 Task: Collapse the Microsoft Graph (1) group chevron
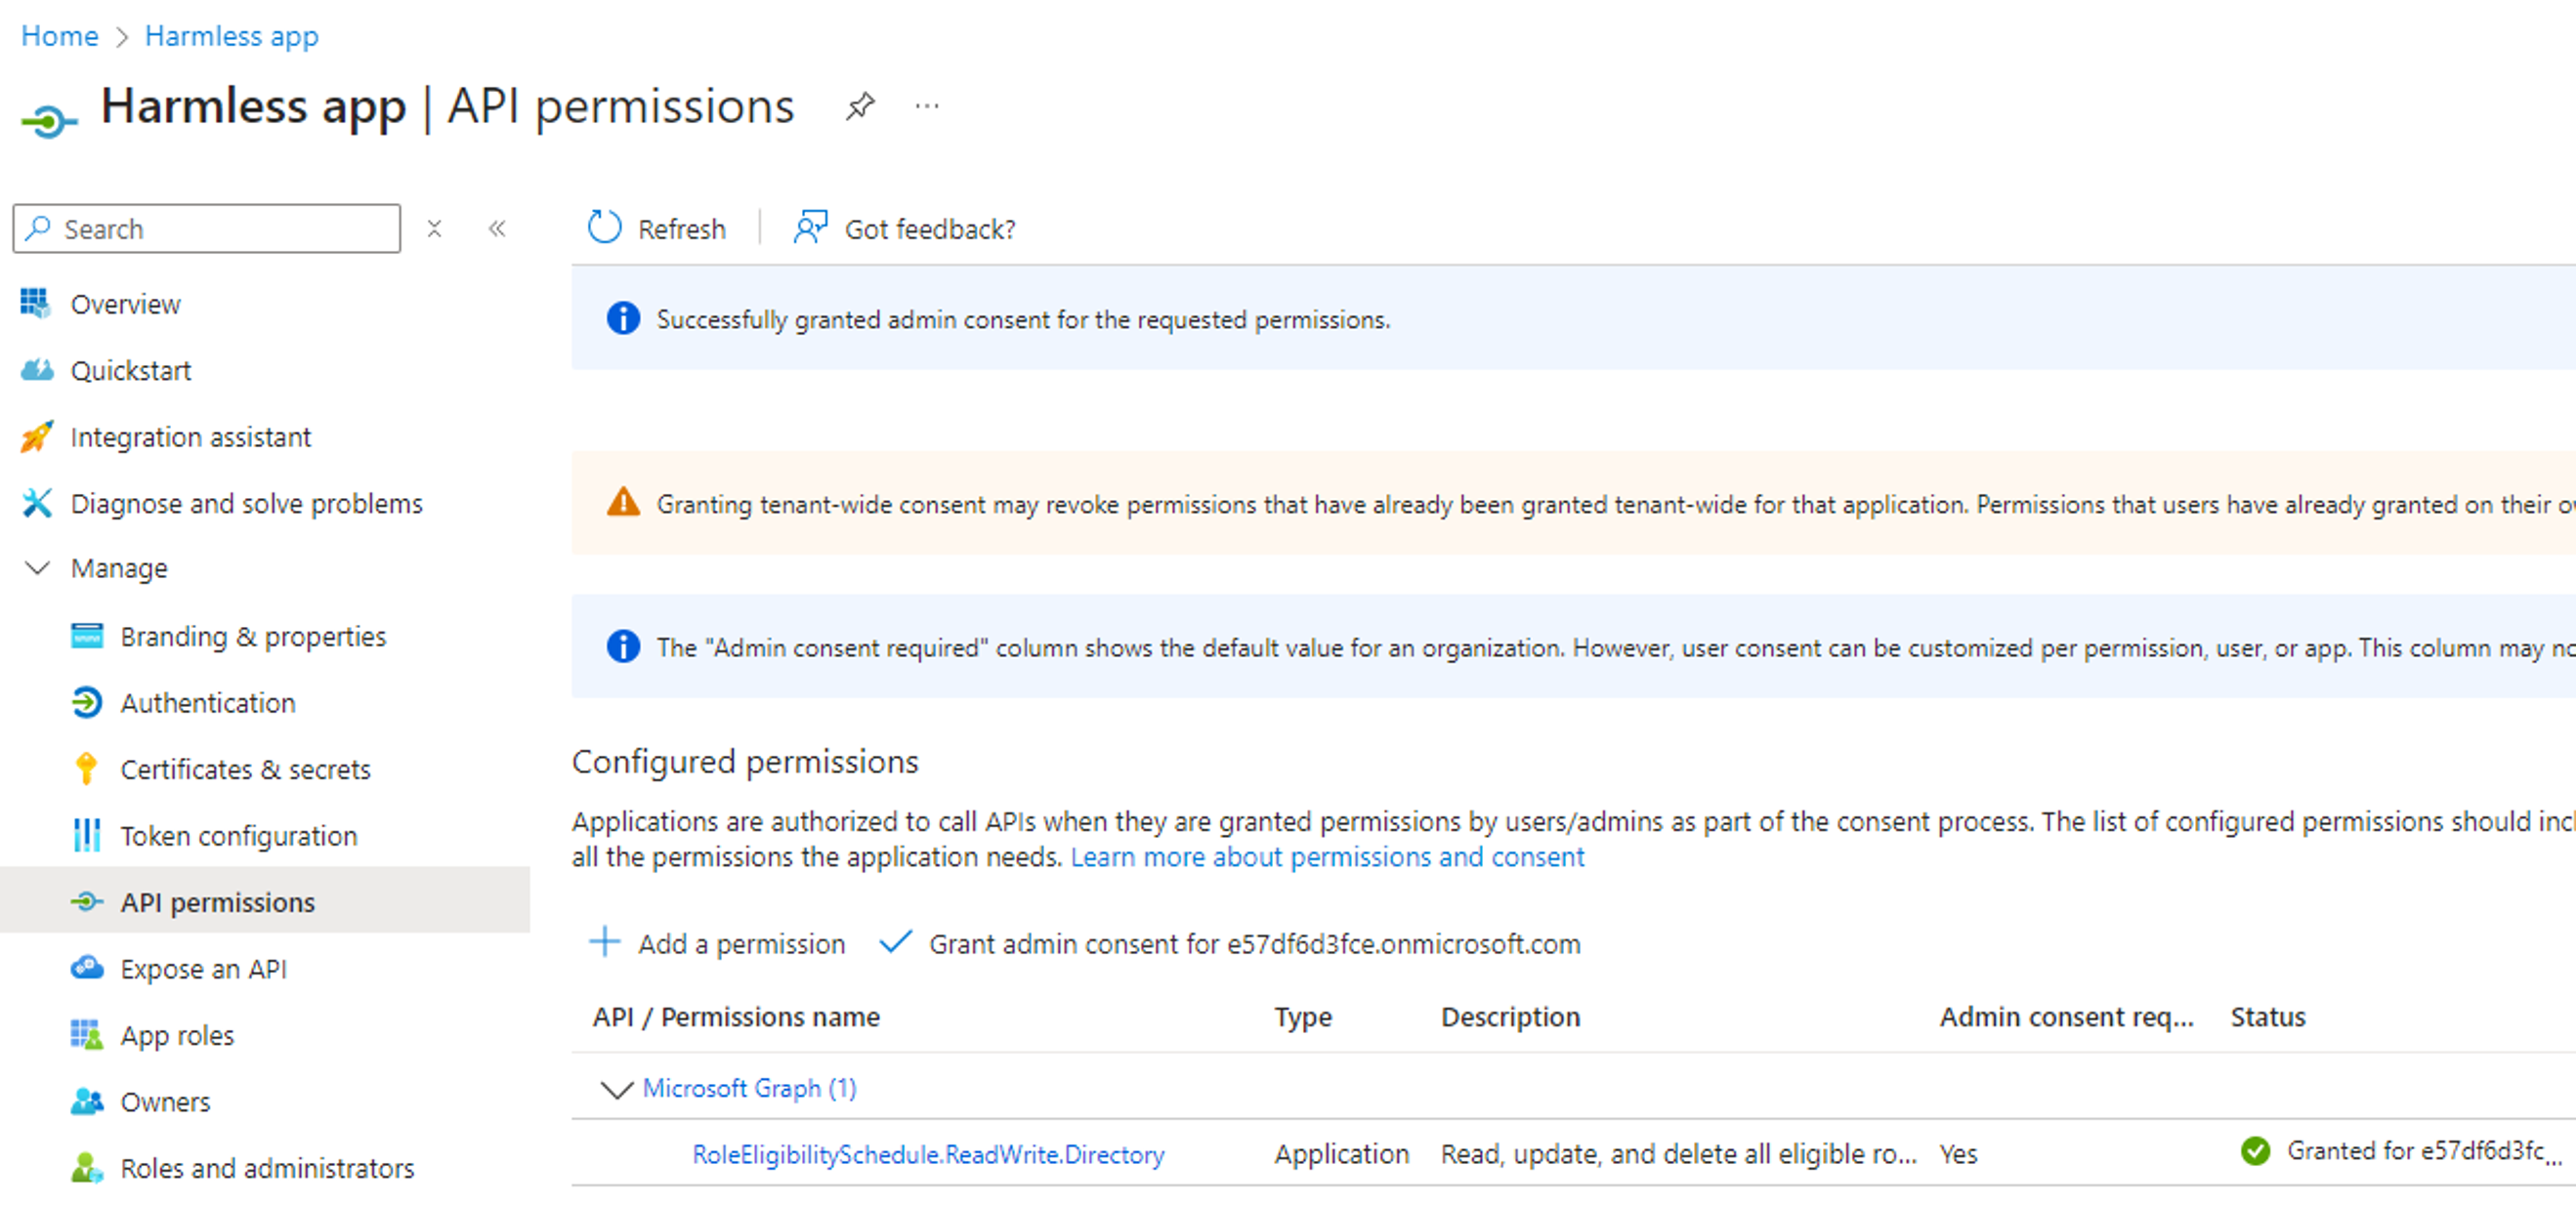(x=616, y=1088)
